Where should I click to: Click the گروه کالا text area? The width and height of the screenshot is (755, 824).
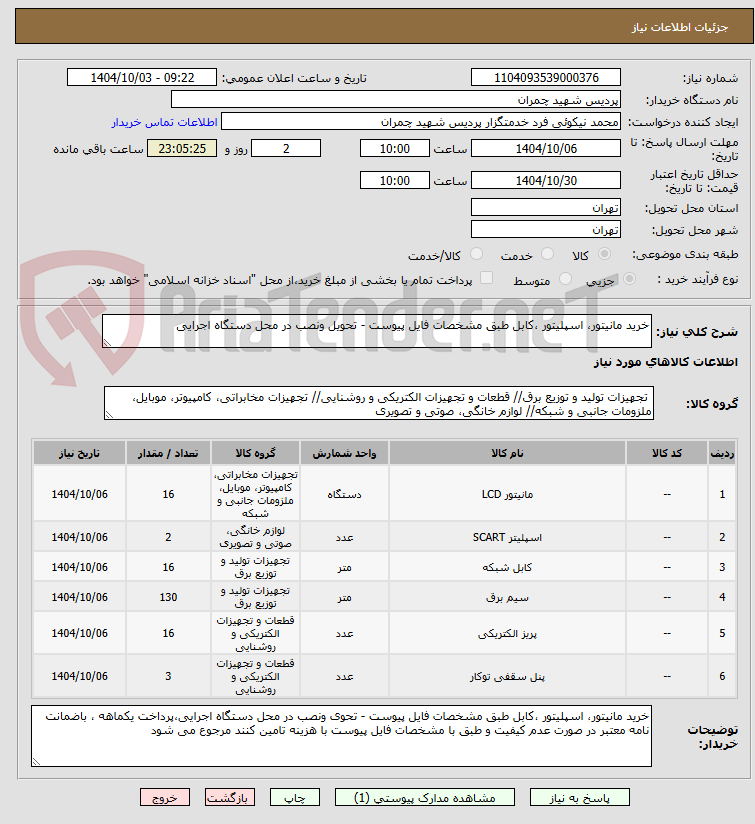379,403
